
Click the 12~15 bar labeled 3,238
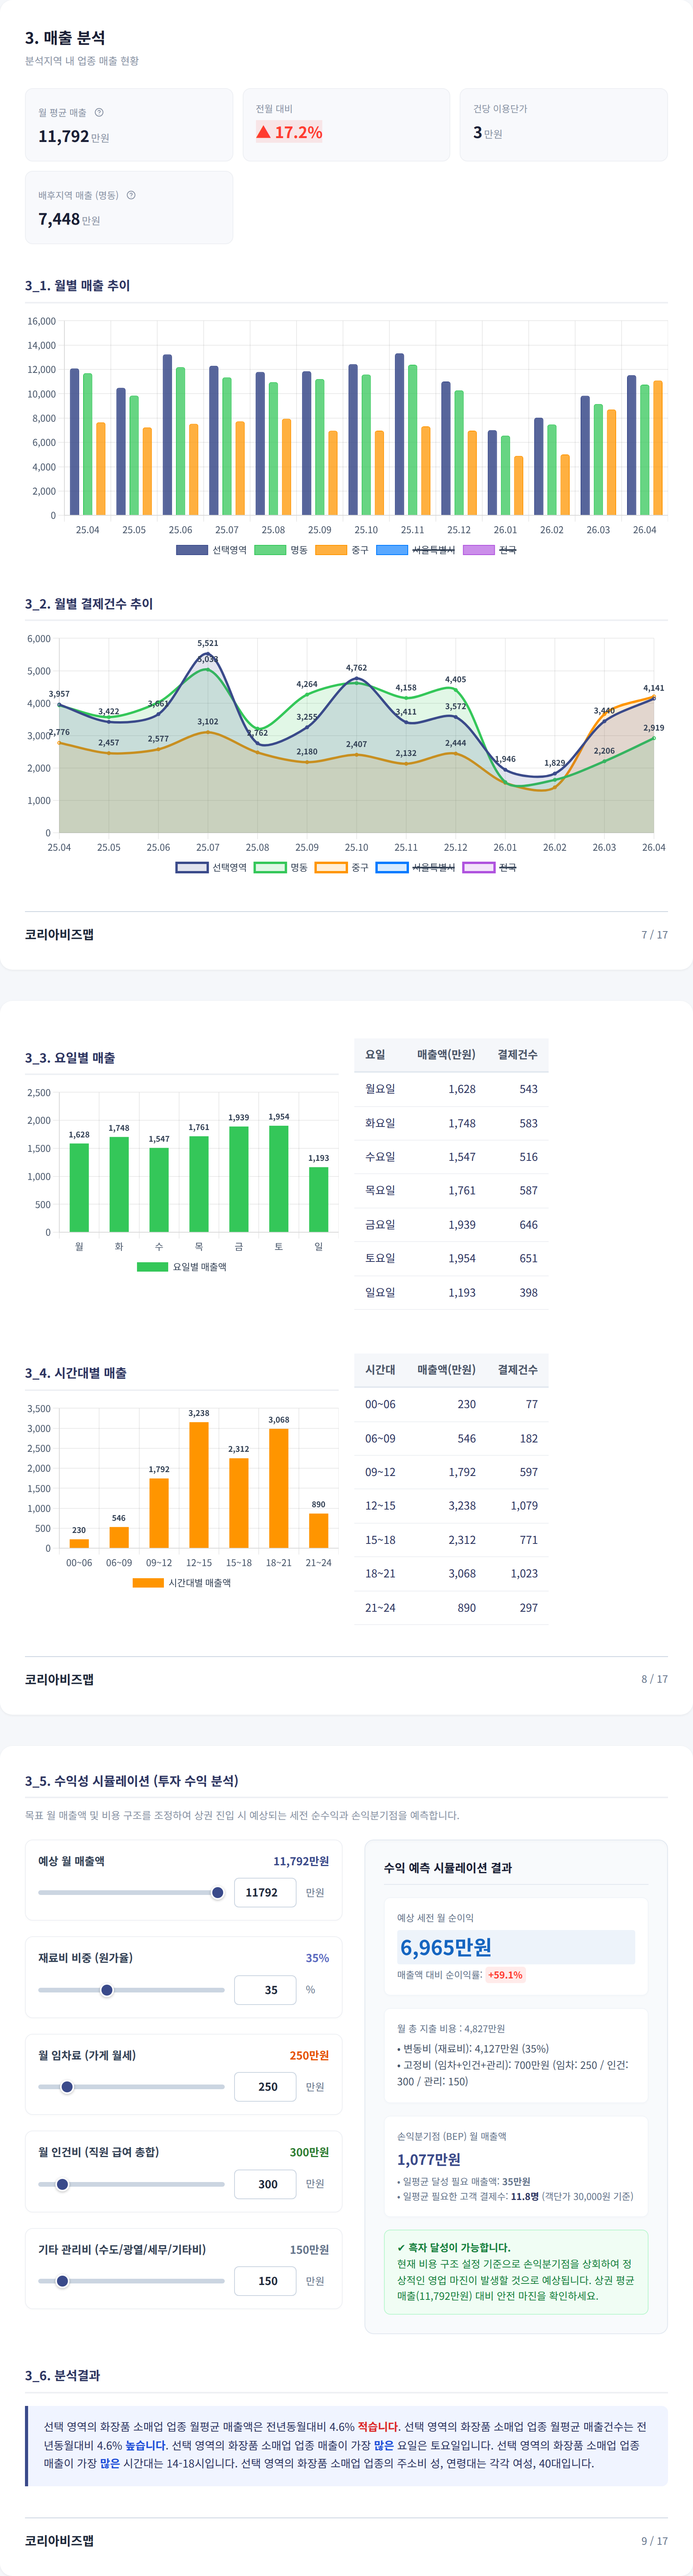(199, 1485)
